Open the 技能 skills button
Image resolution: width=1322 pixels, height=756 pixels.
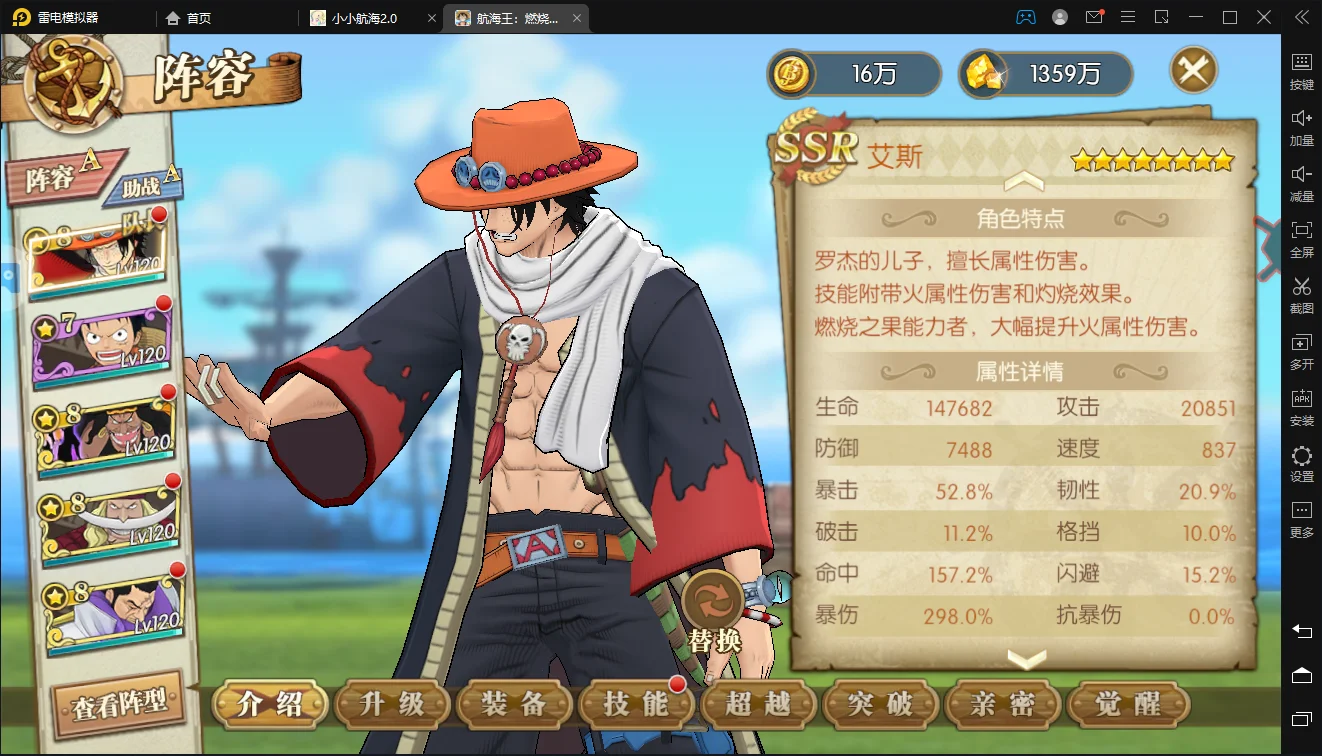click(636, 703)
